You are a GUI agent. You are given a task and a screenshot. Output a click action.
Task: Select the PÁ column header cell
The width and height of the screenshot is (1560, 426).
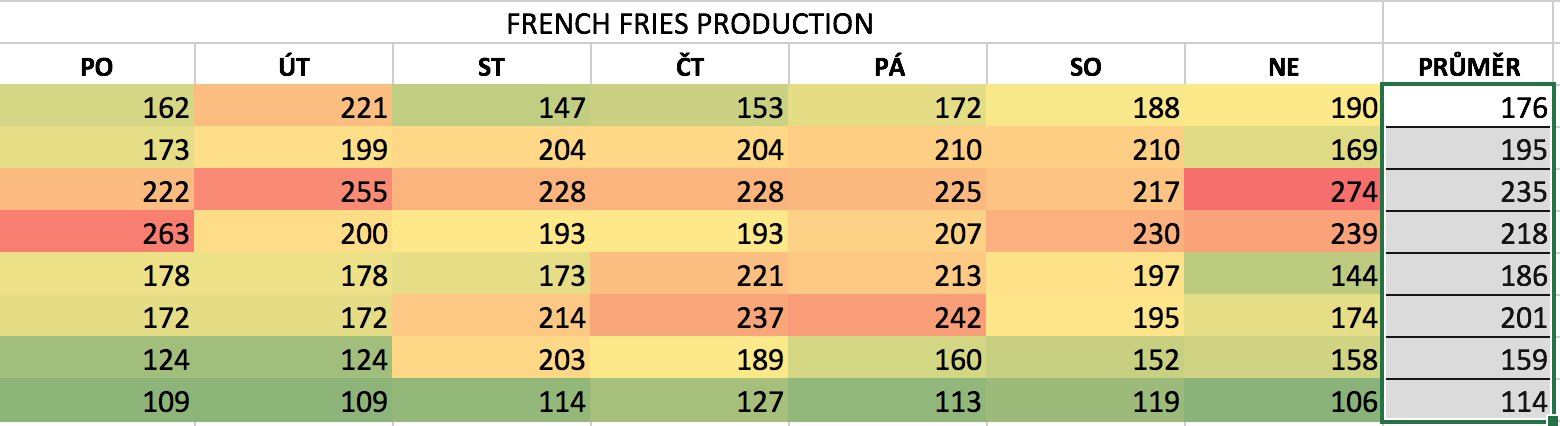[887, 67]
